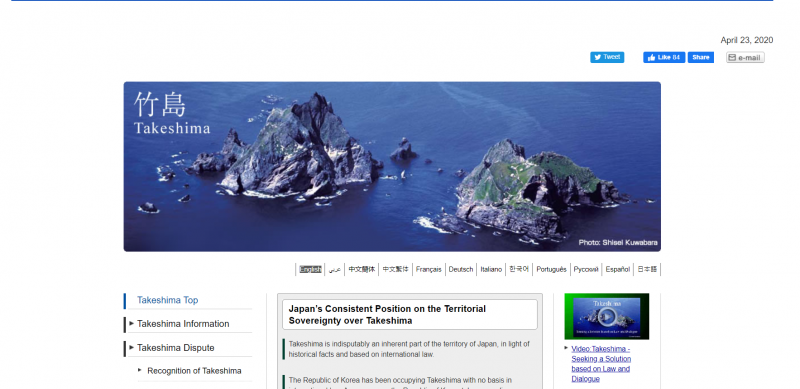
Task: Open the Recognition of Takeshima submenu item
Action: tap(194, 371)
